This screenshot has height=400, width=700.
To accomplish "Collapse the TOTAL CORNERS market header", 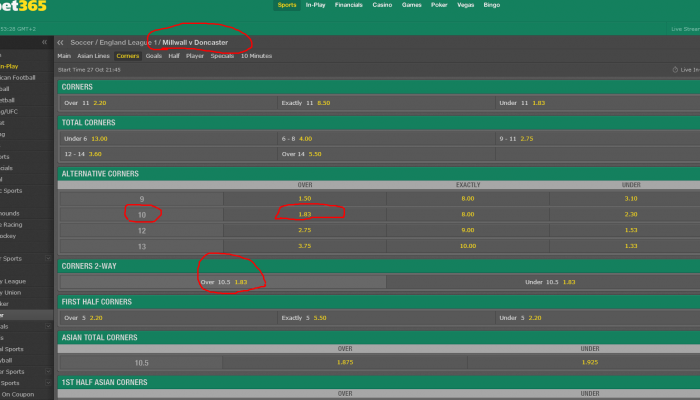I will (x=379, y=122).
